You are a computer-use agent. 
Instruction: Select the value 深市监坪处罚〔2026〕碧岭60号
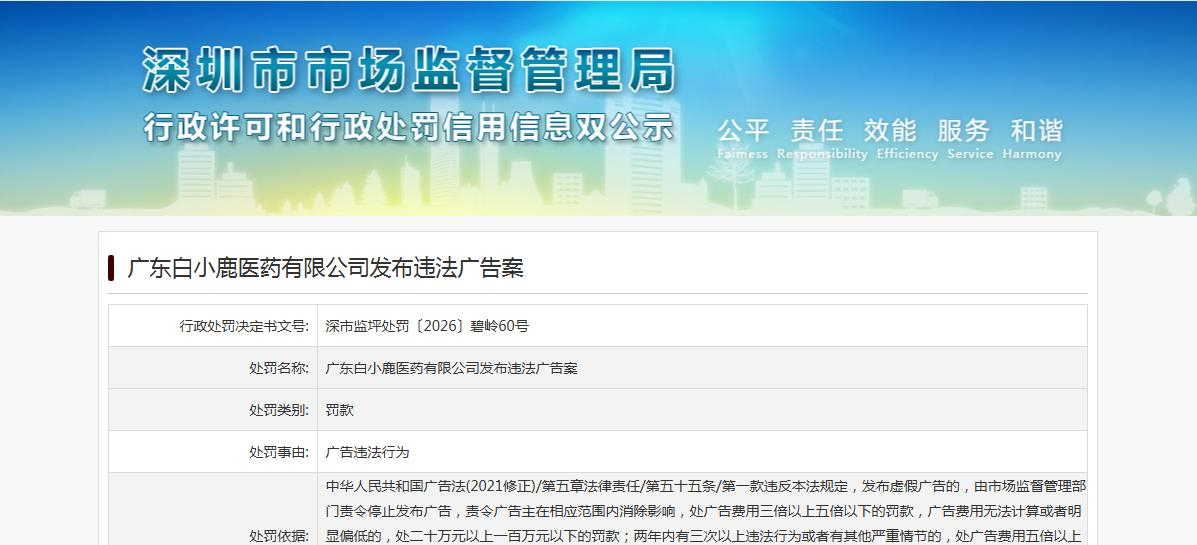click(x=427, y=326)
